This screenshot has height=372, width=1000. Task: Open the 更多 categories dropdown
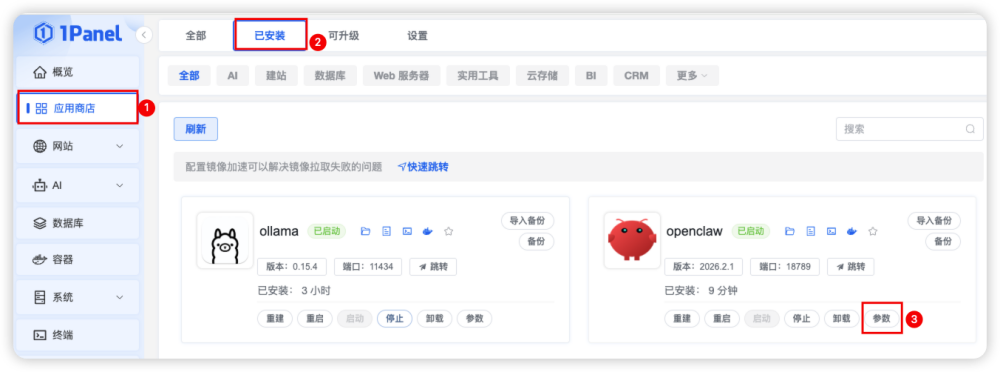[692, 75]
